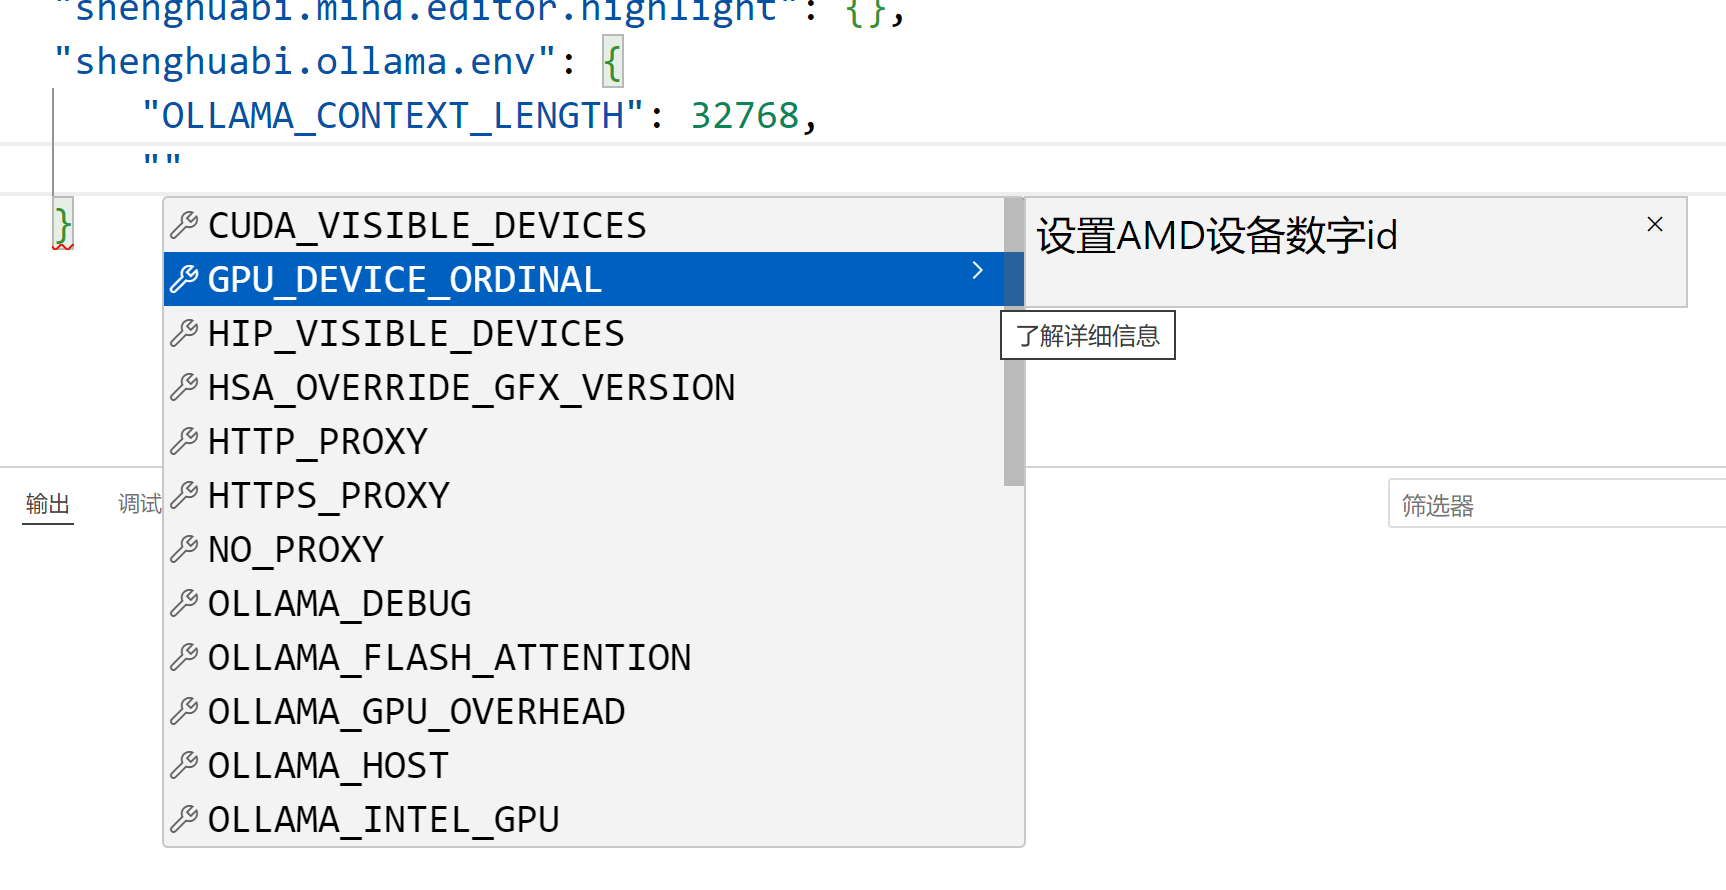This screenshot has width=1726, height=890.
Task: Switch to the 输出 panel tab
Action: pyautogui.click(x=48, y=504)
